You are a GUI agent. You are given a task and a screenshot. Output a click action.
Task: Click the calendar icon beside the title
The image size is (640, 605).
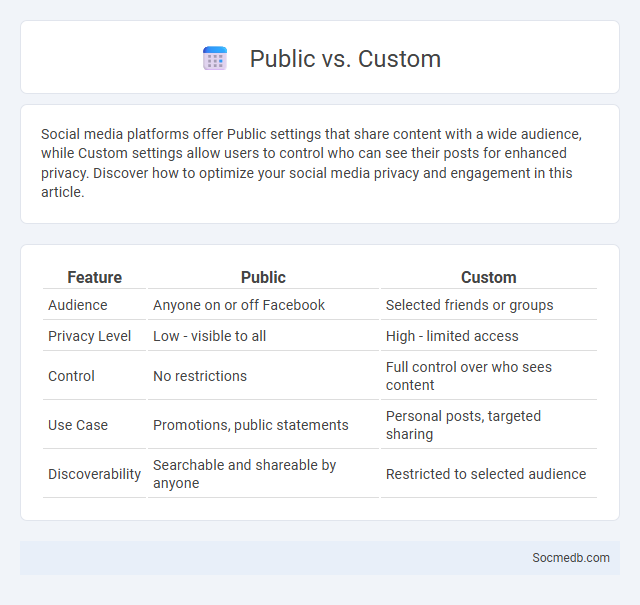pos(215,58)
